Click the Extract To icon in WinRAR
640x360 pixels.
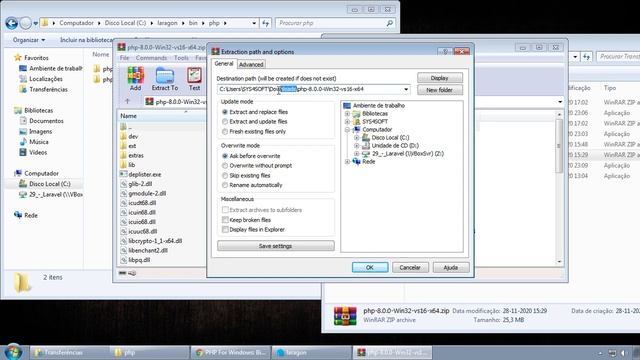(165, 79)
